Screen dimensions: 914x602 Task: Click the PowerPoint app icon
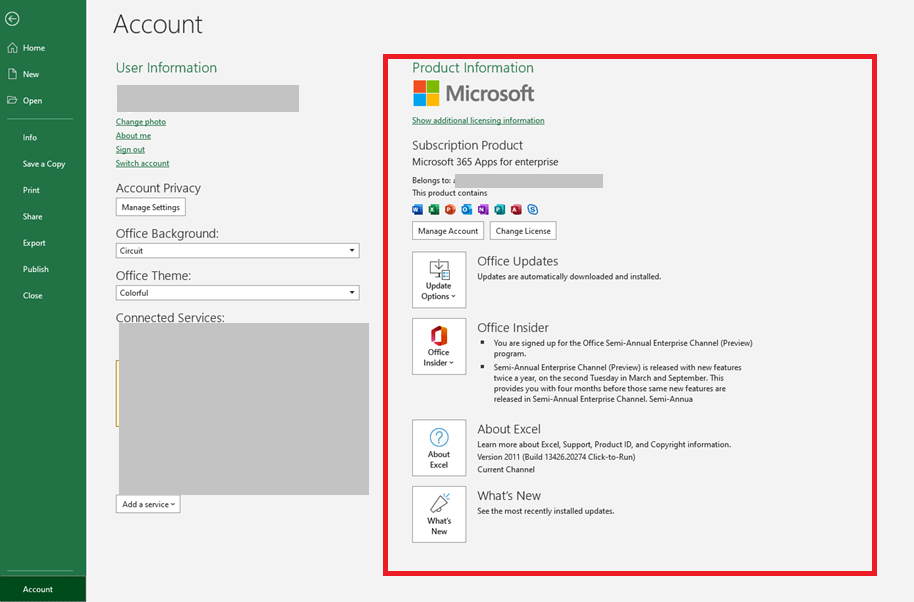pos(450,210)
